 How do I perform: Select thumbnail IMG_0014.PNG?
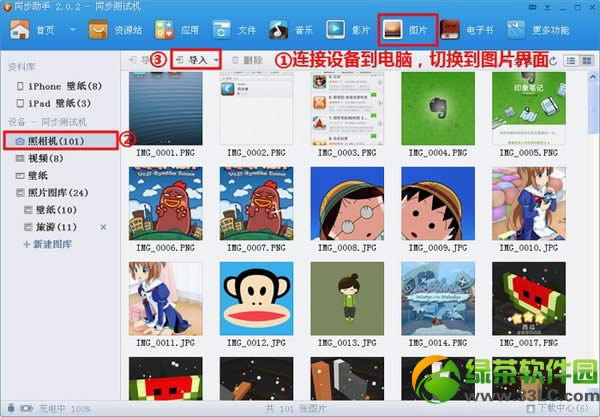438,299
